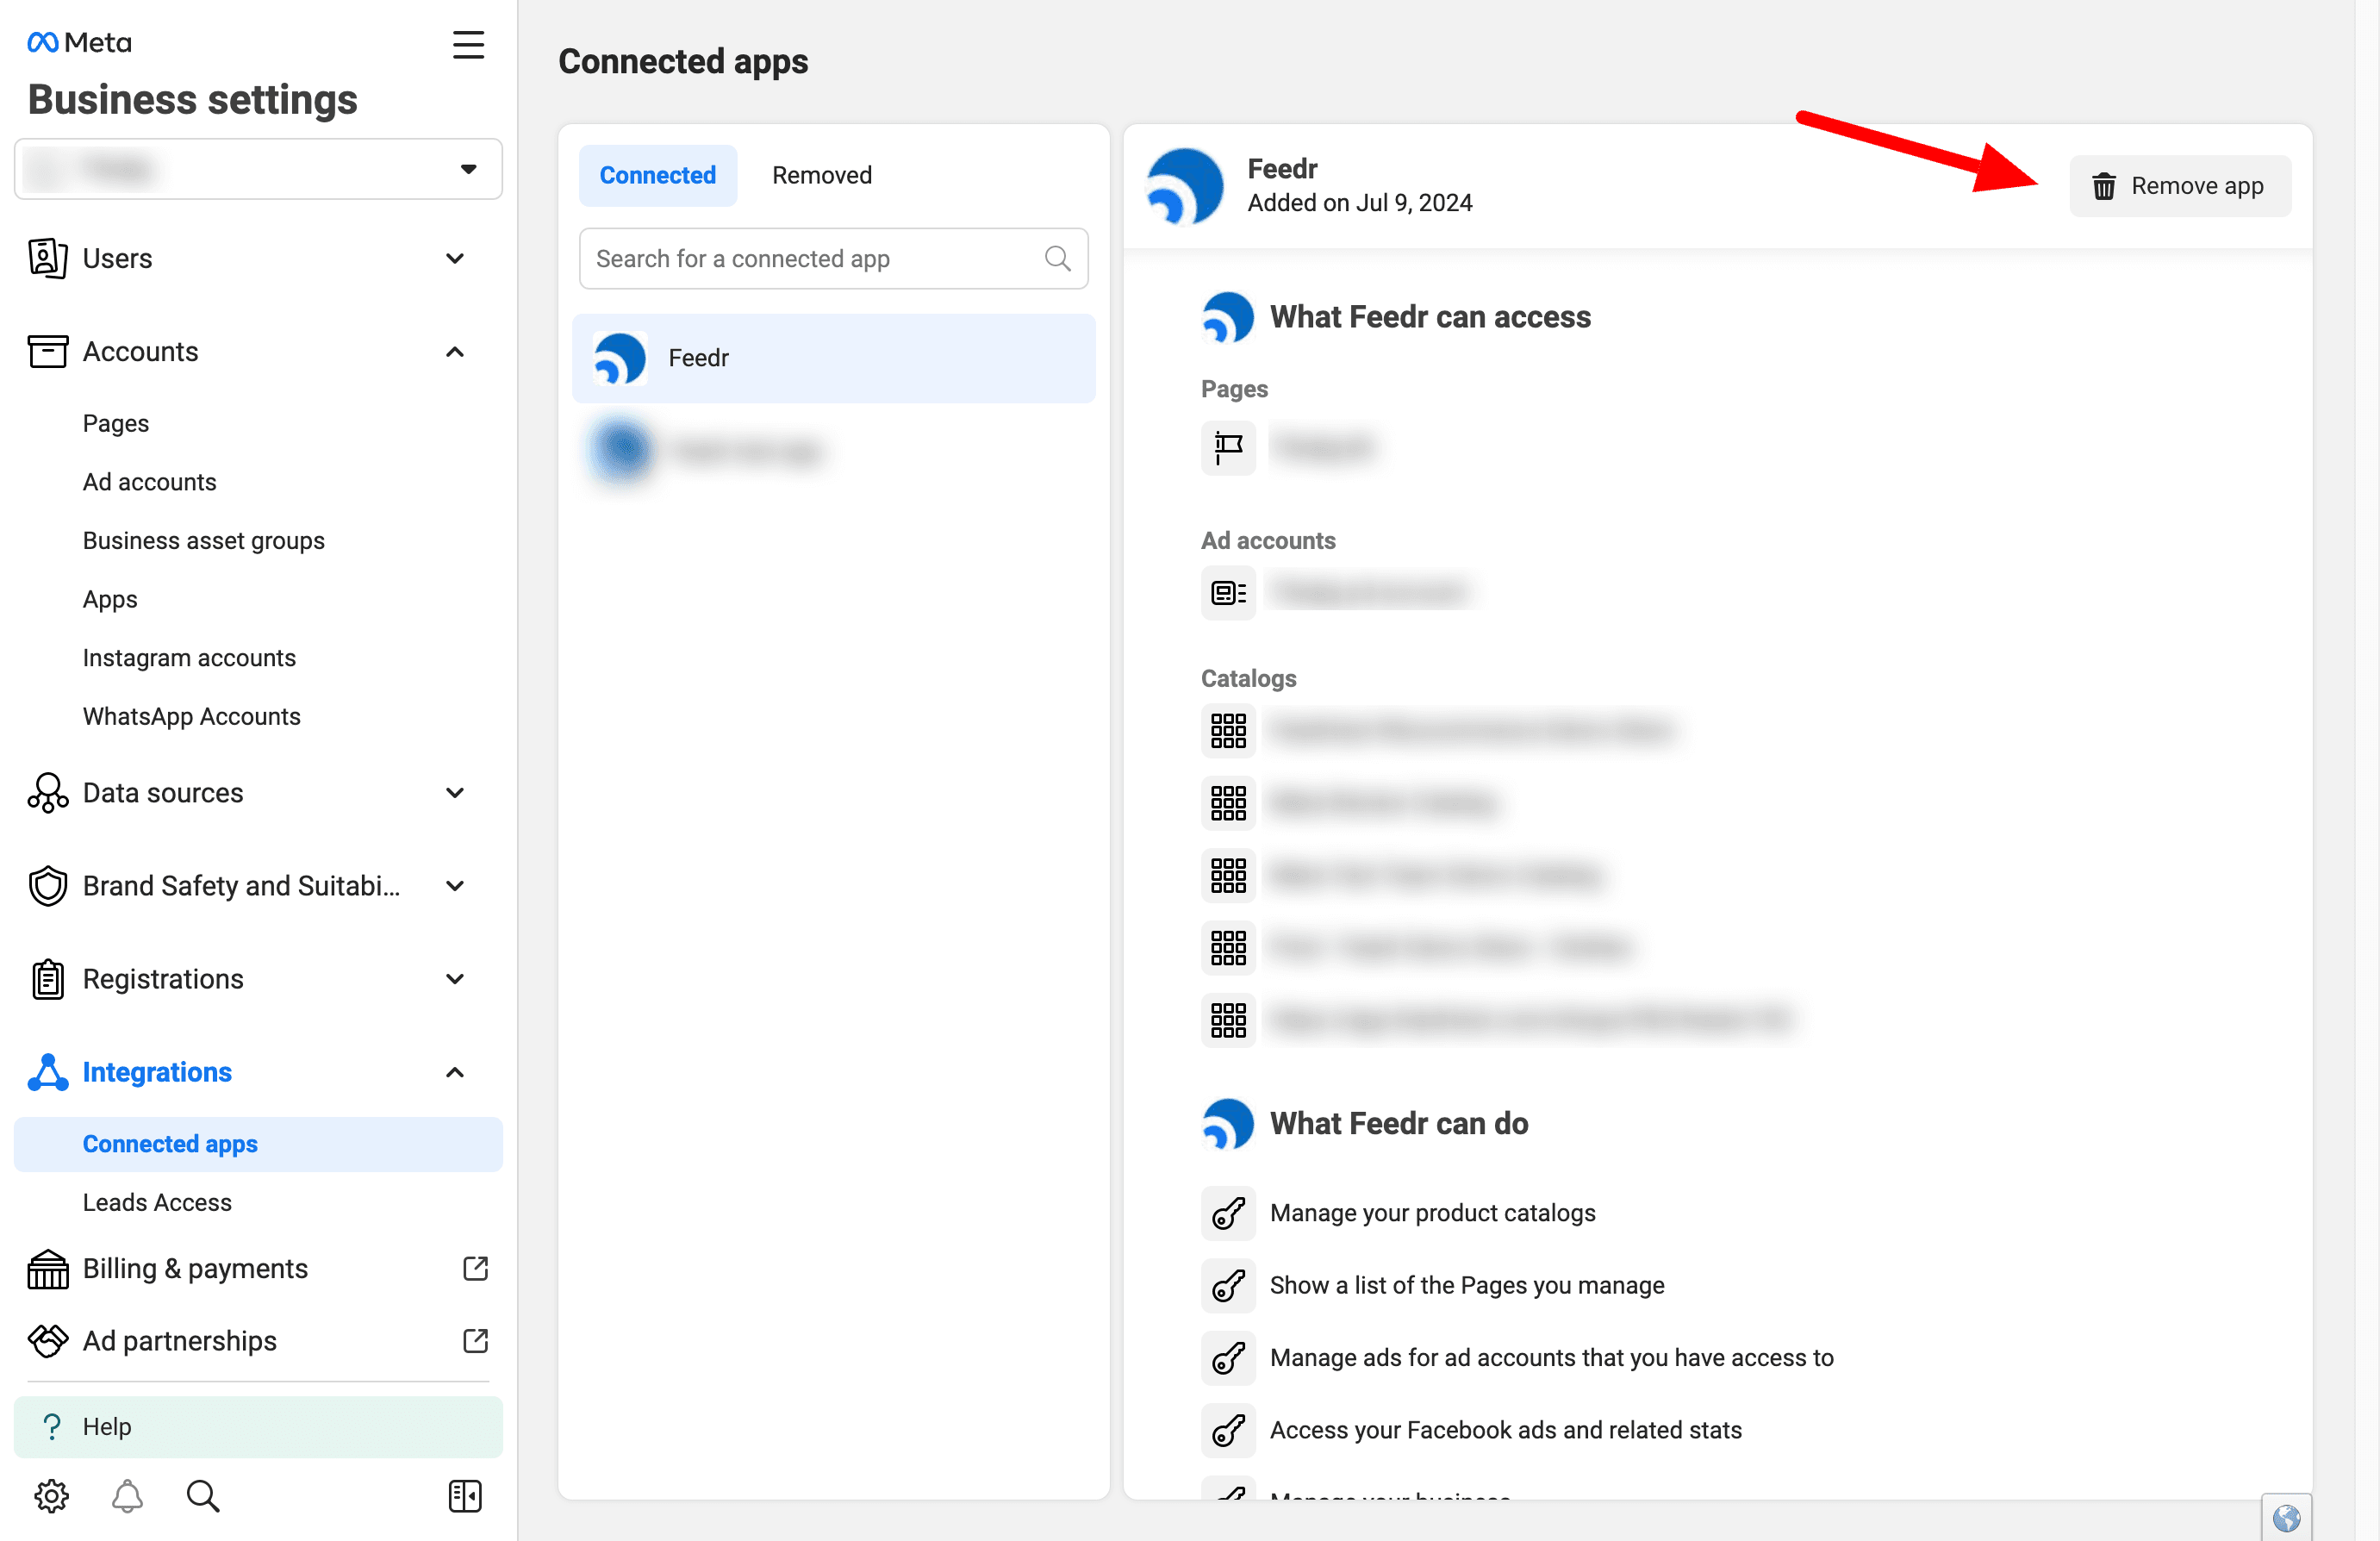Open the hamburger menu
This screenshot has height=1541, width=2380.
(x=468, y=44)
